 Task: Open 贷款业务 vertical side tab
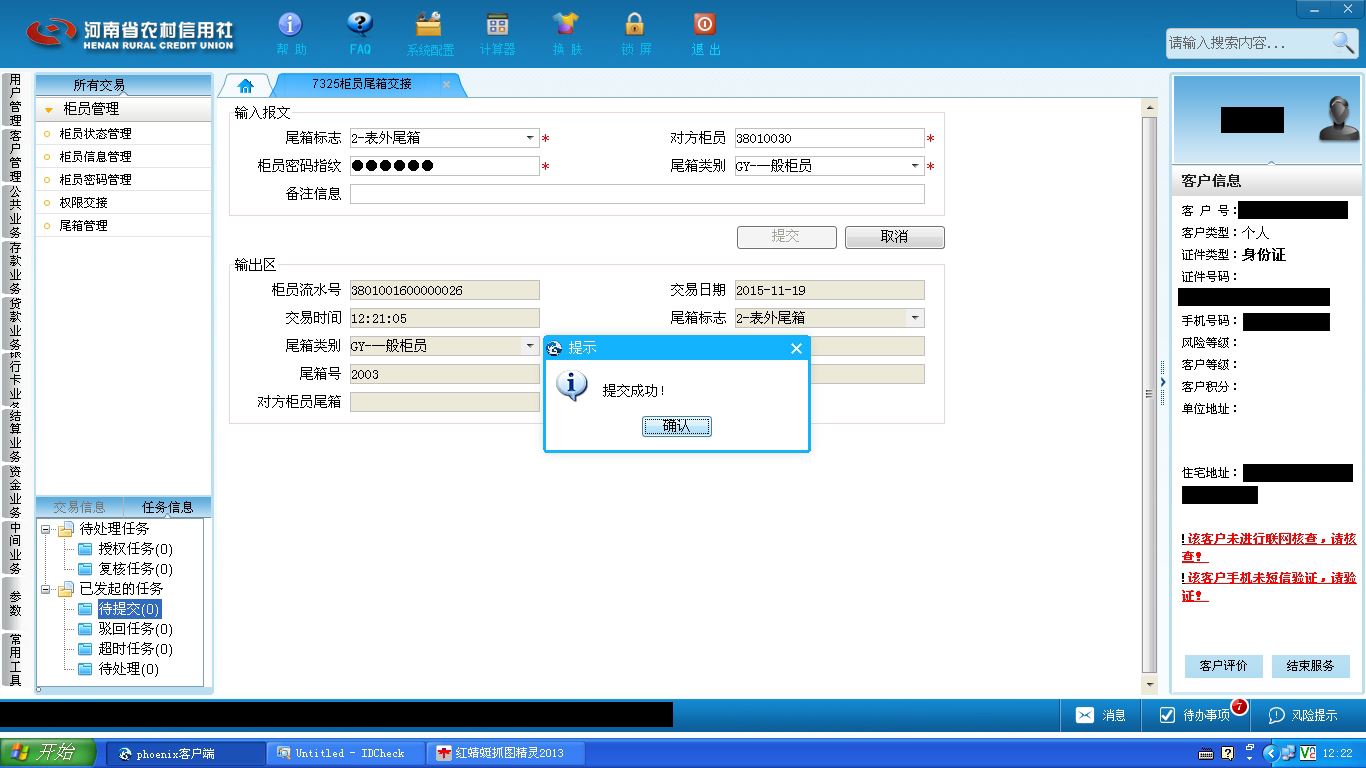pyautogui.click(x=15, y=324)
